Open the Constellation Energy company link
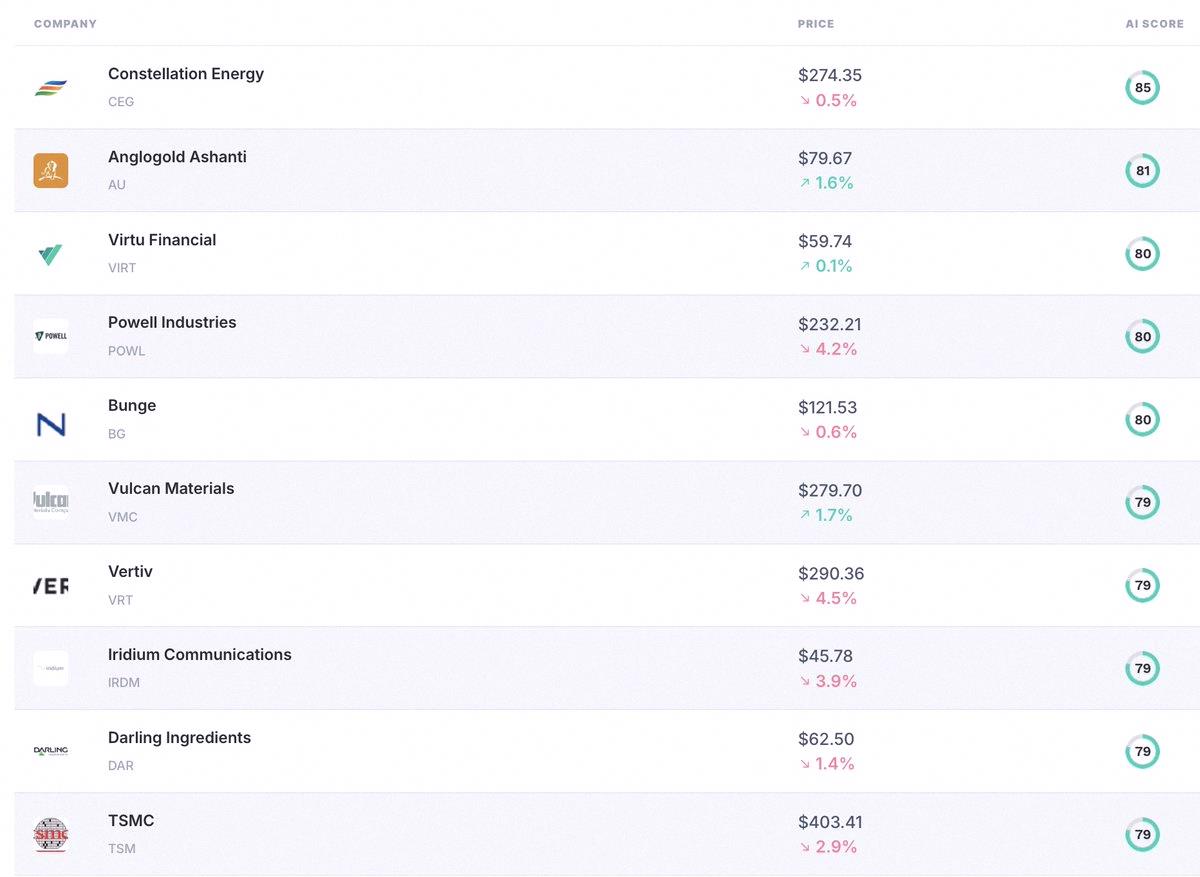 pos(186,74)
